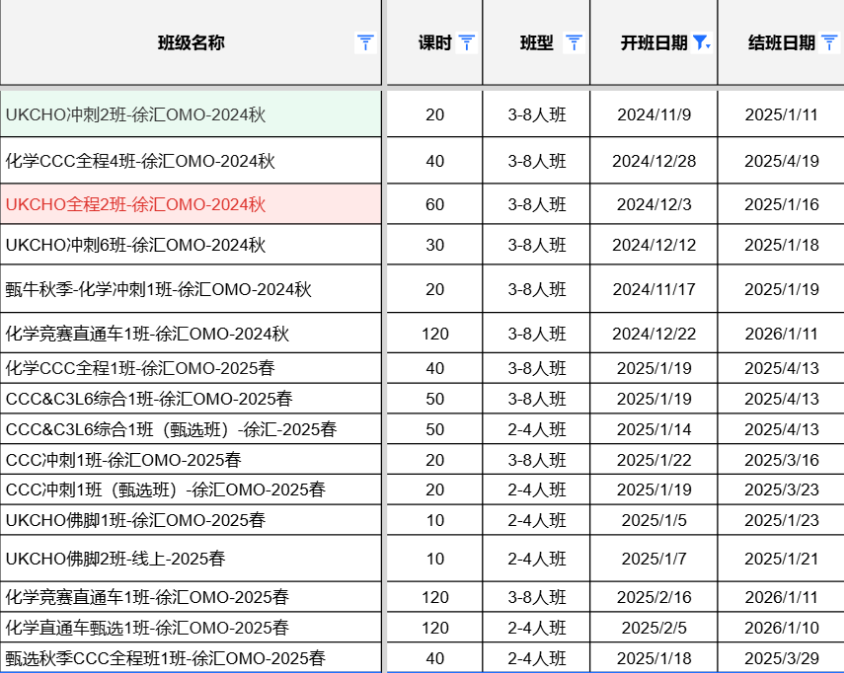Select cell CCC&C3L6综合1班-徐汇OMO-2025春
The image size is (844, 673).
click(191, 398)
